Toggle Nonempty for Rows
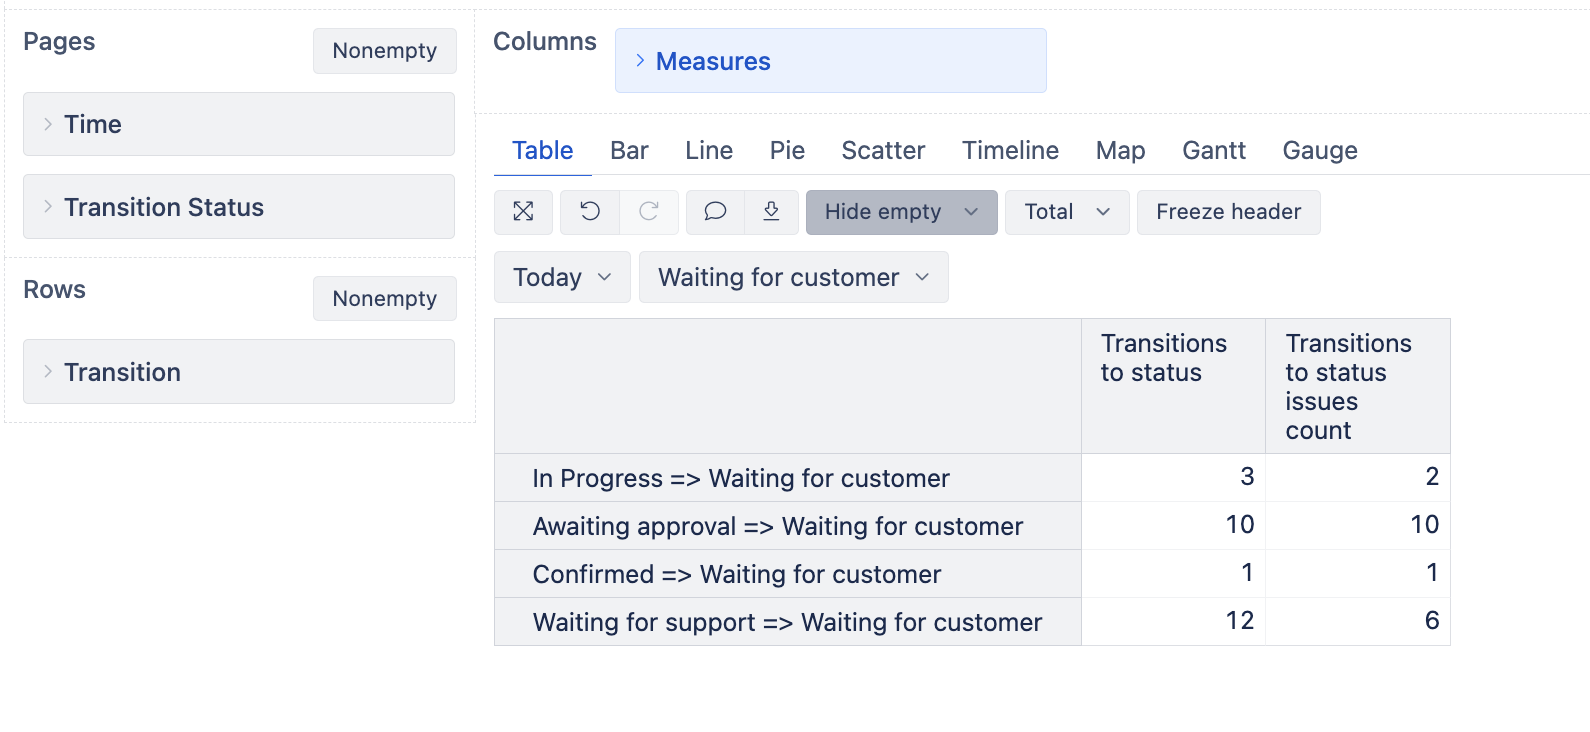The width and height of the screenshot is (1590, 732). (x=384, y=299)
